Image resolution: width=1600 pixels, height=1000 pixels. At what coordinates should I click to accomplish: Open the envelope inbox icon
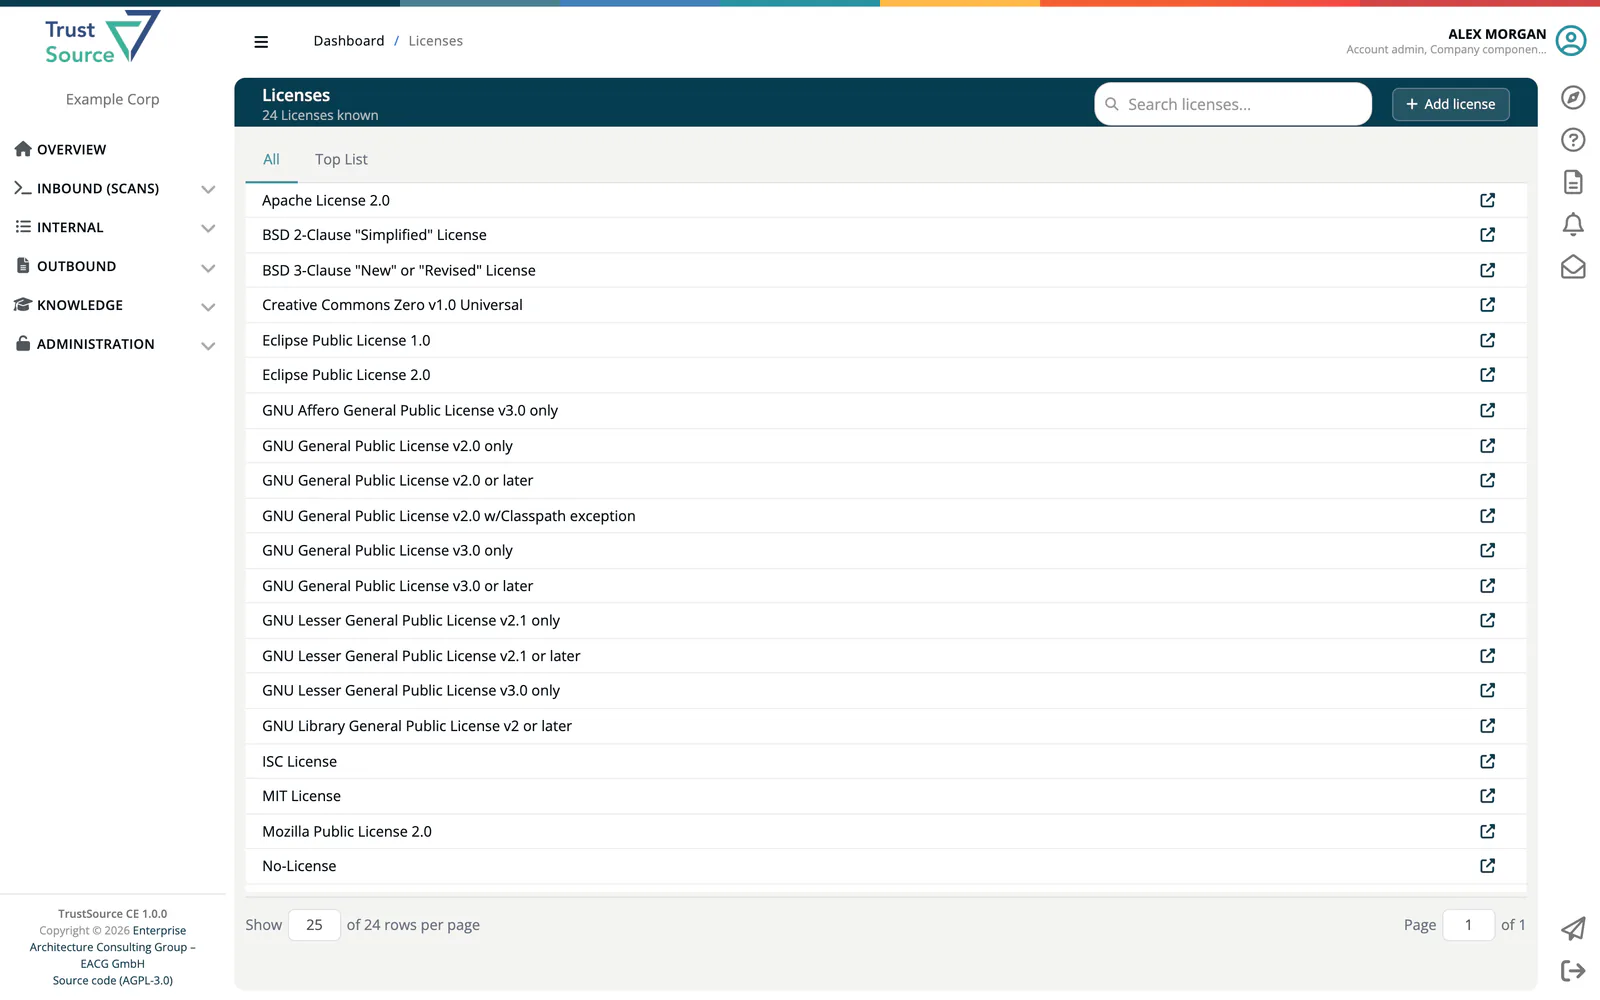(1573, 267)
